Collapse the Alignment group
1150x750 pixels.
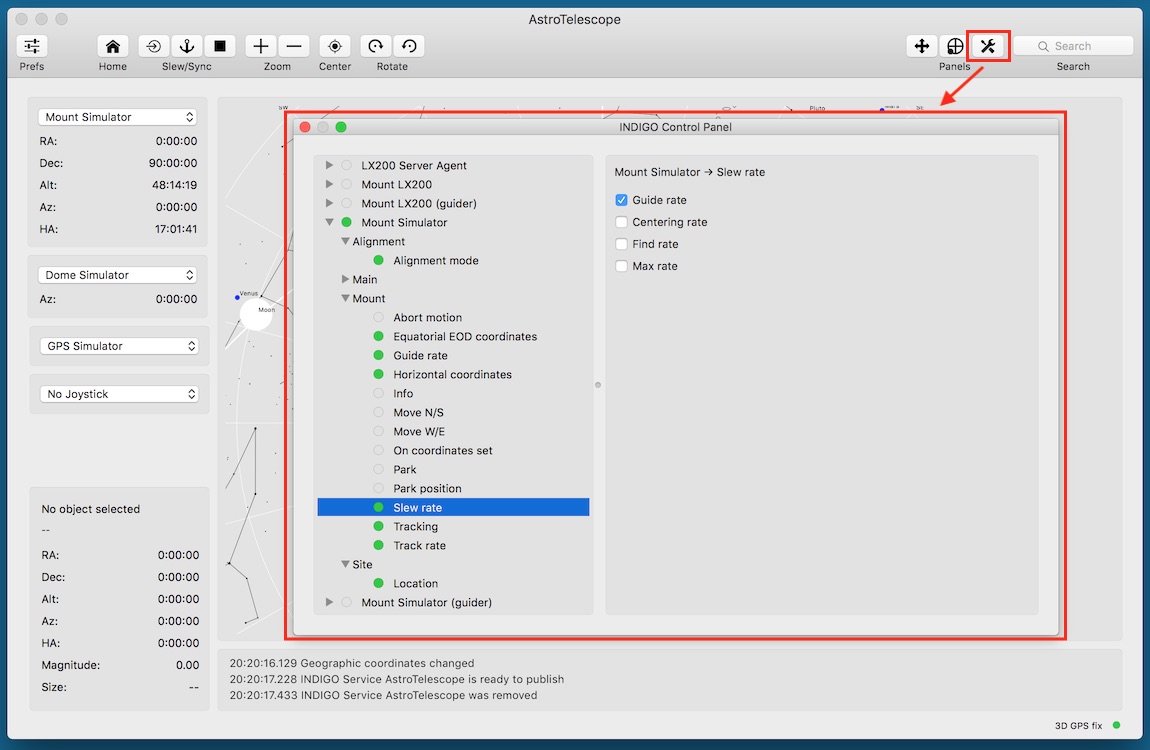(x=345, y=241)
